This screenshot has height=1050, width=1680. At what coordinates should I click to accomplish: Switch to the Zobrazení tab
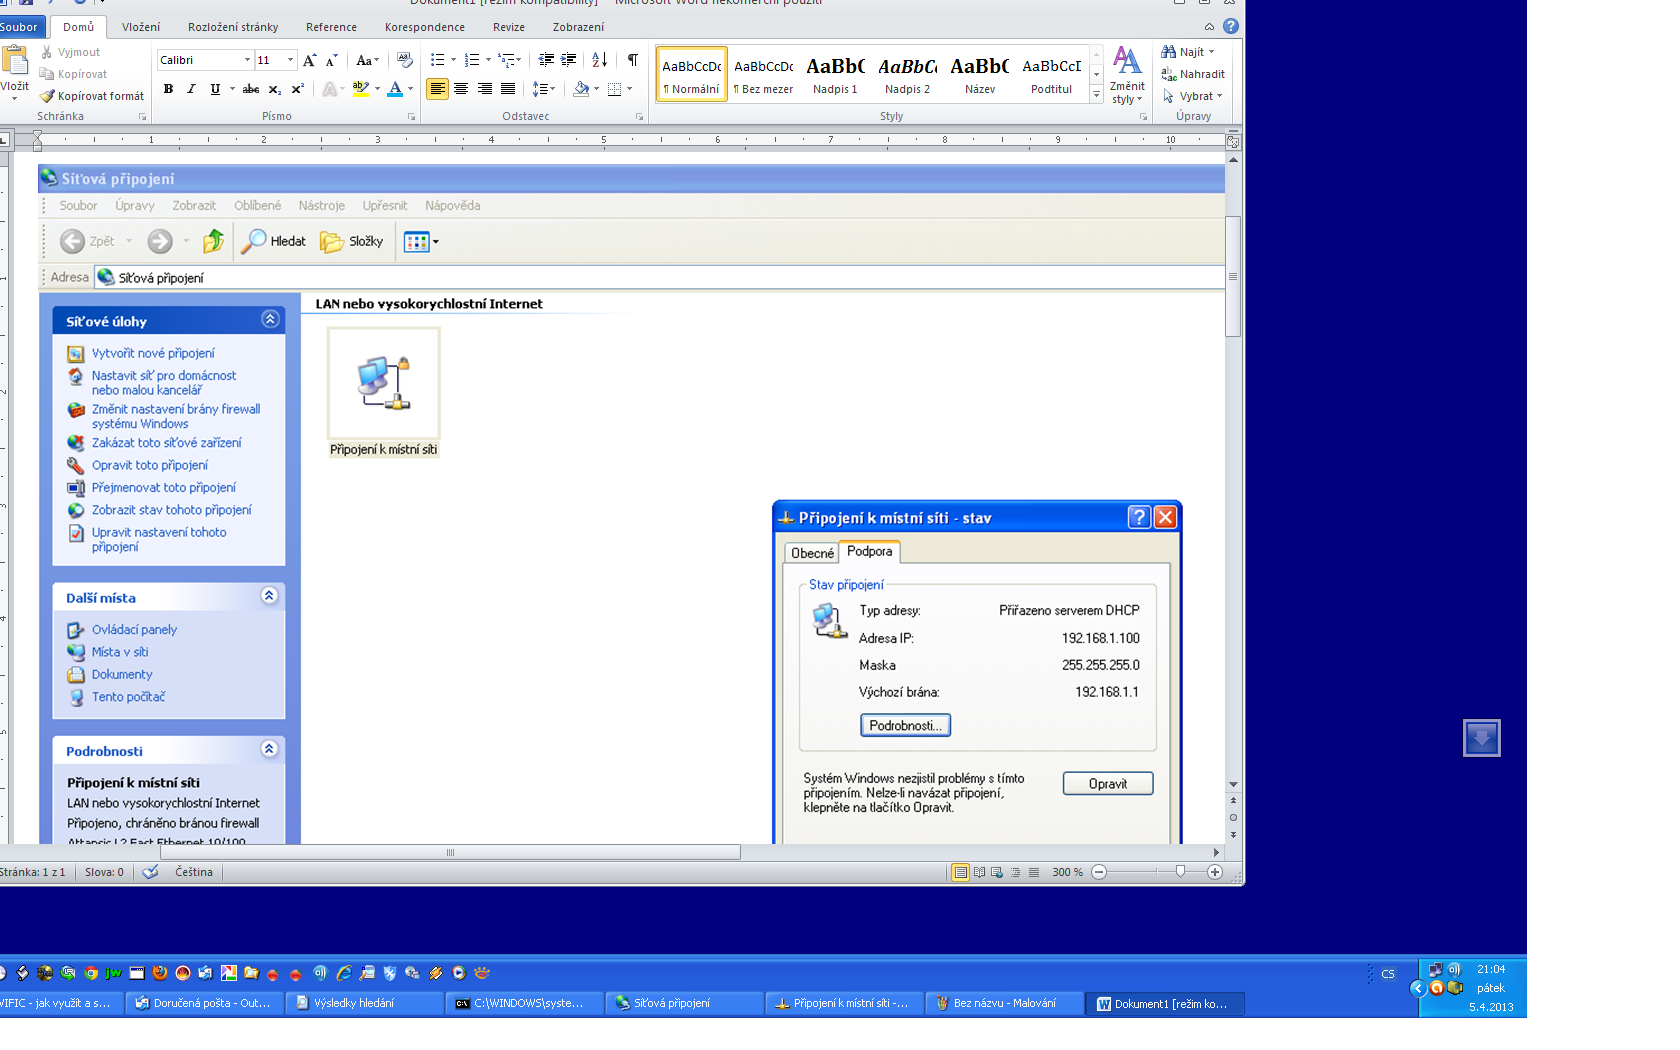click(578, 27)
